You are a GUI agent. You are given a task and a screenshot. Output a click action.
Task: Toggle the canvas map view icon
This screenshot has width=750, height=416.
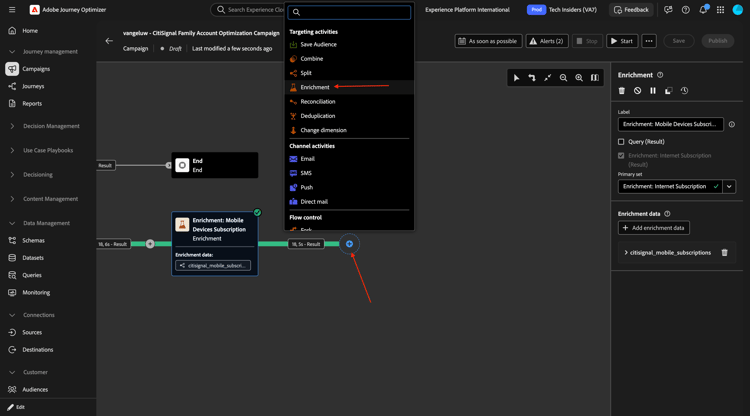tap(595, 78)
